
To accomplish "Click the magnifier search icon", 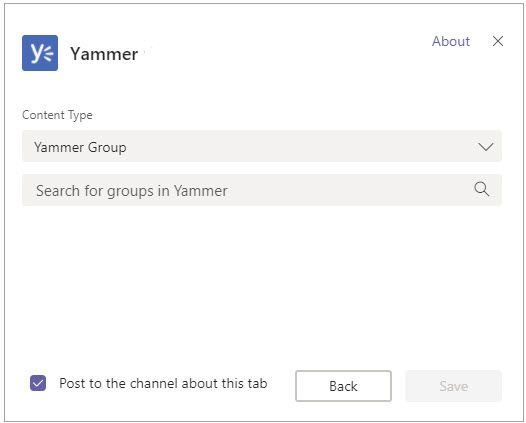I will click(482, 189).
